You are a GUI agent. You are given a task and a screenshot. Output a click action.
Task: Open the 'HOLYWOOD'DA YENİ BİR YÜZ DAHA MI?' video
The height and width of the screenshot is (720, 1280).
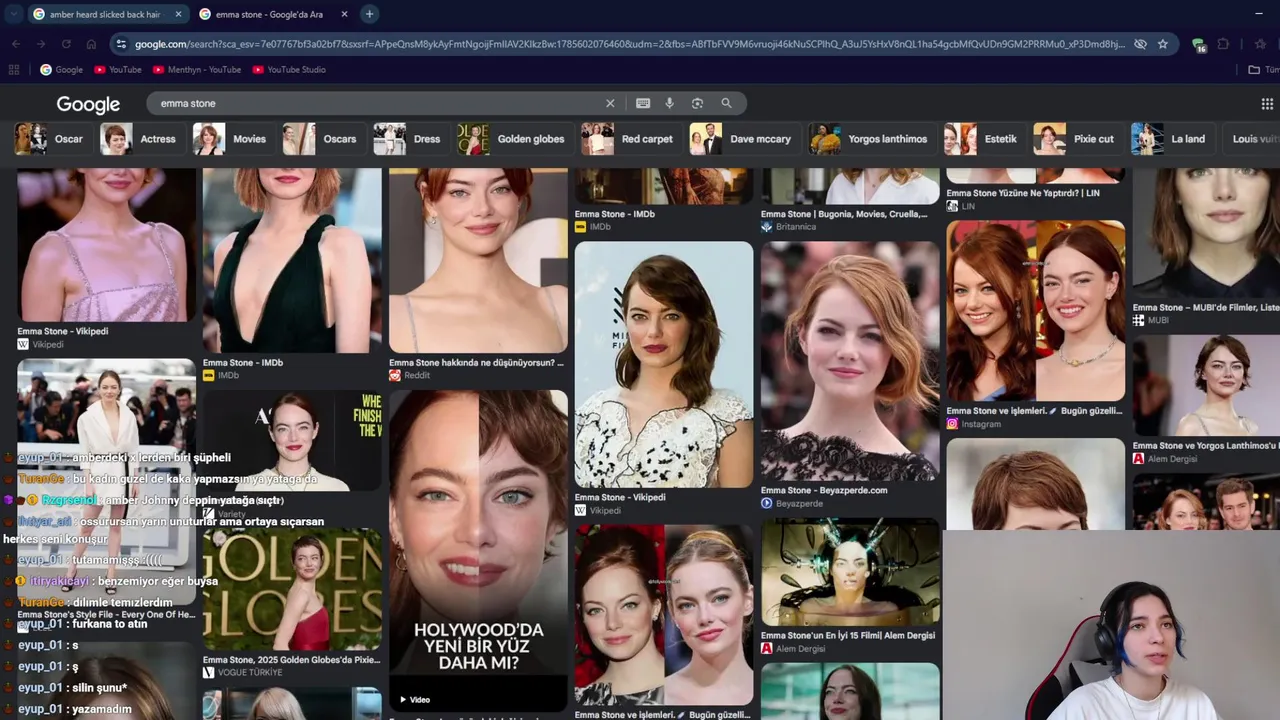(478, 550)
